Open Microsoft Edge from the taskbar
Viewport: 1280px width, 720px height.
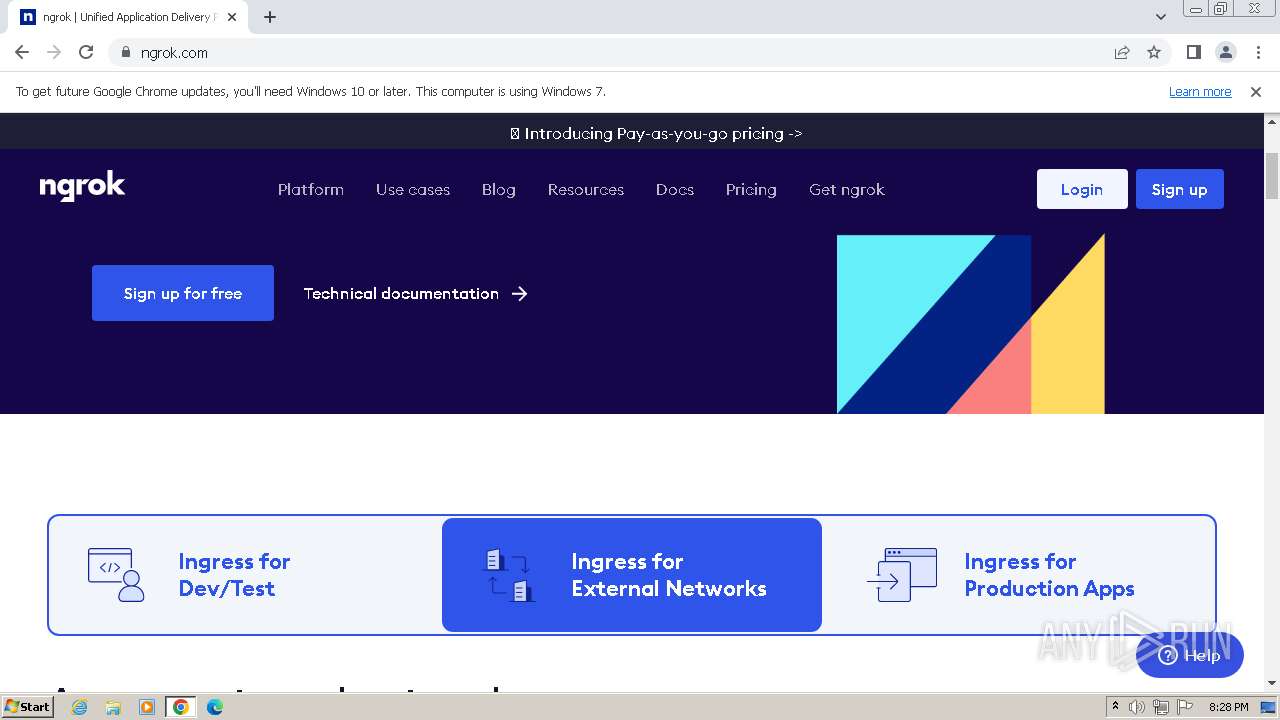tap(214, 707)
